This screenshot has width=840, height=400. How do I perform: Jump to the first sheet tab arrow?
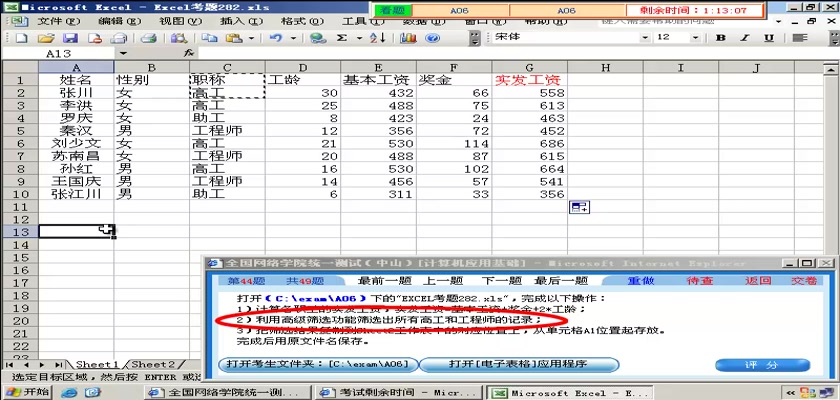(10, 365)
